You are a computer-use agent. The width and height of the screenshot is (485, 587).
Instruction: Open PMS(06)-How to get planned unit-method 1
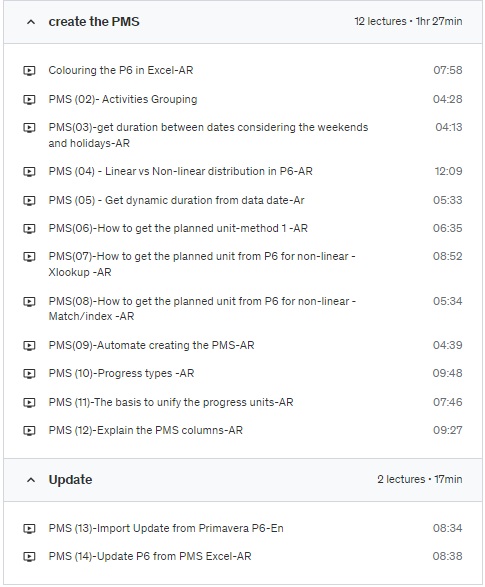(178, 228)
